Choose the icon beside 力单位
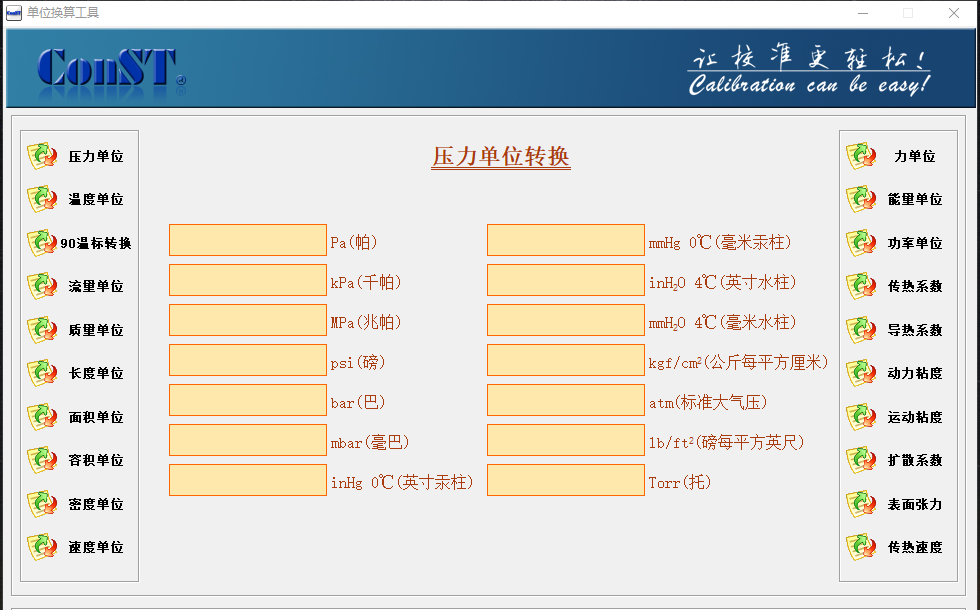Image resolution: width=980 pixels, height=610 pixels. pos(861,156)
